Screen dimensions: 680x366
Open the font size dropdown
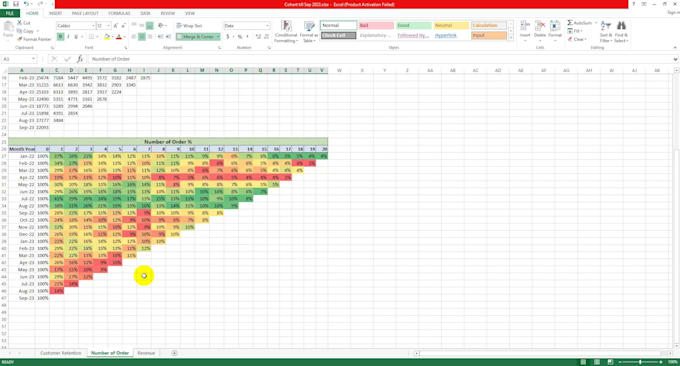[108, 26]
